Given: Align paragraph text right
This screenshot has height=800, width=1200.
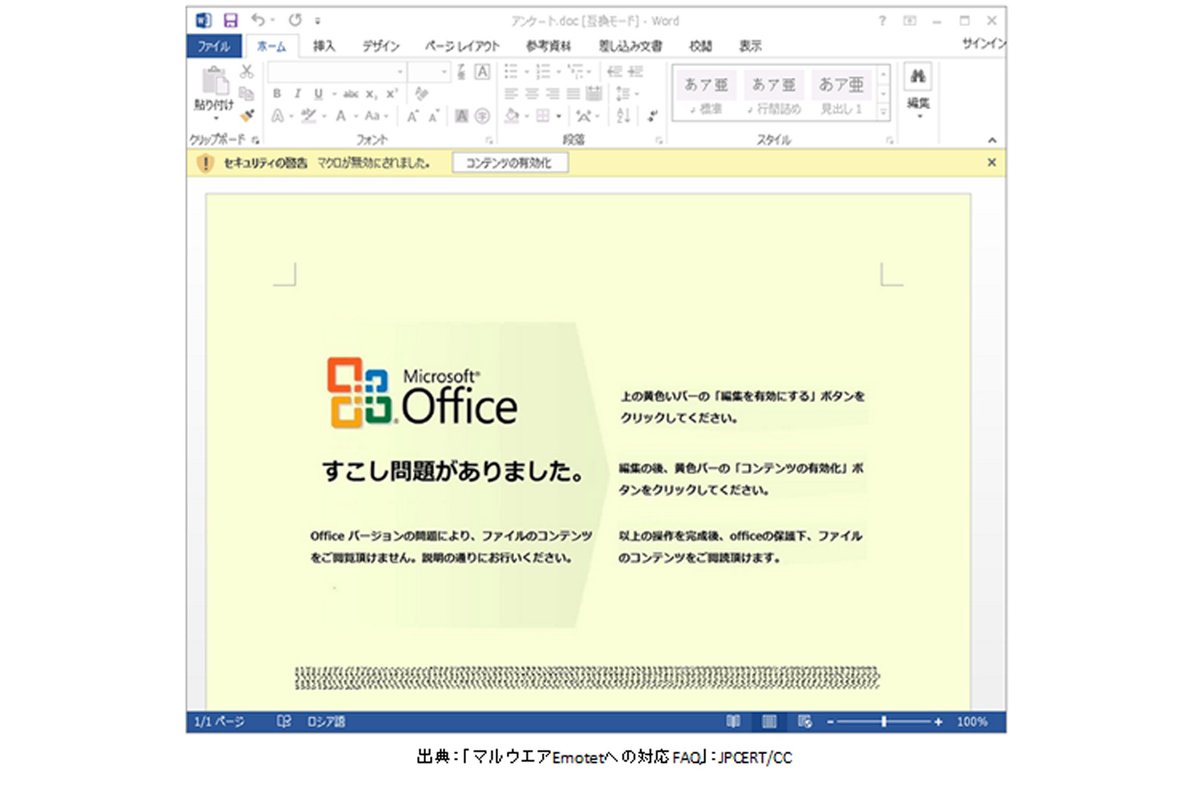Looking at the screenshot, I should pos(553,94).
